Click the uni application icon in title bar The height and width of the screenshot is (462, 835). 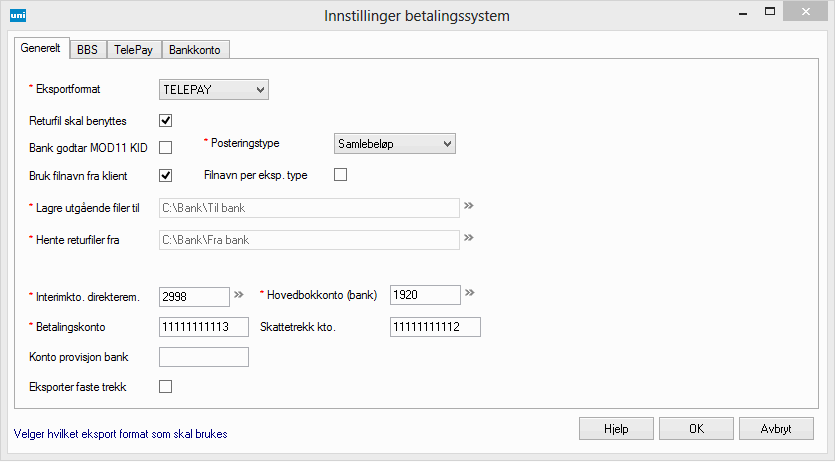point(15,15)
